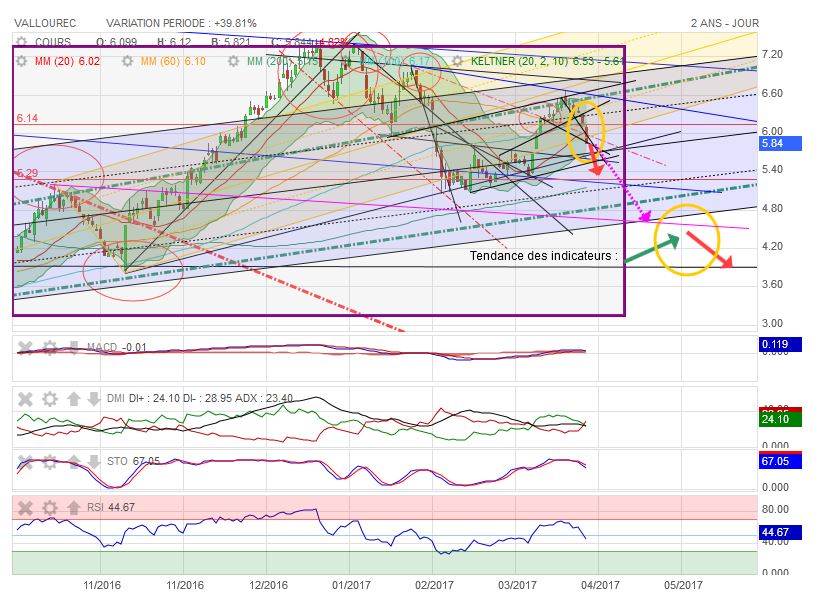Click the green 24.10 DMI value tag

coord(780,420)
